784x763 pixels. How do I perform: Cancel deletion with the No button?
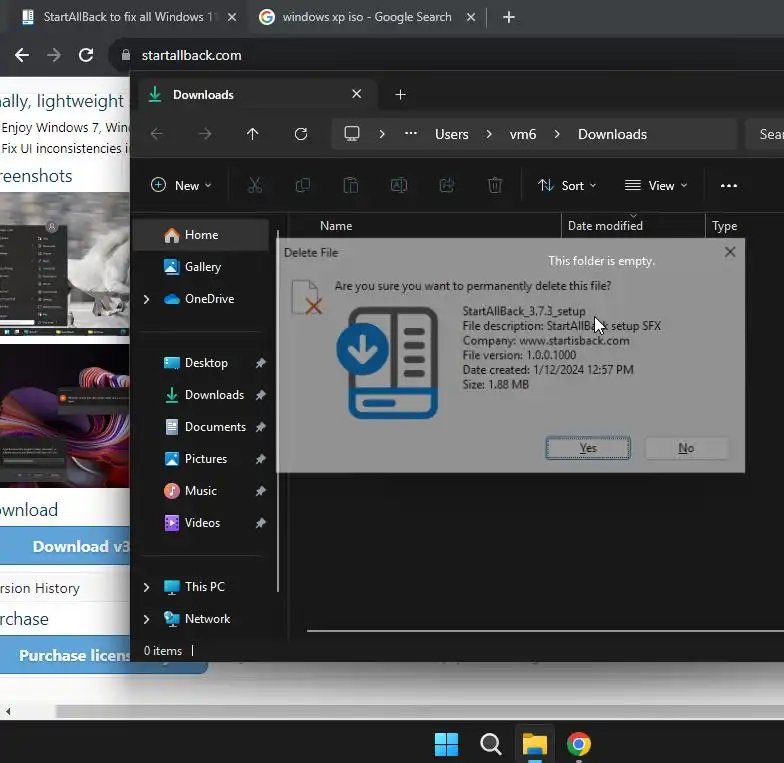(x=686, y=448)
